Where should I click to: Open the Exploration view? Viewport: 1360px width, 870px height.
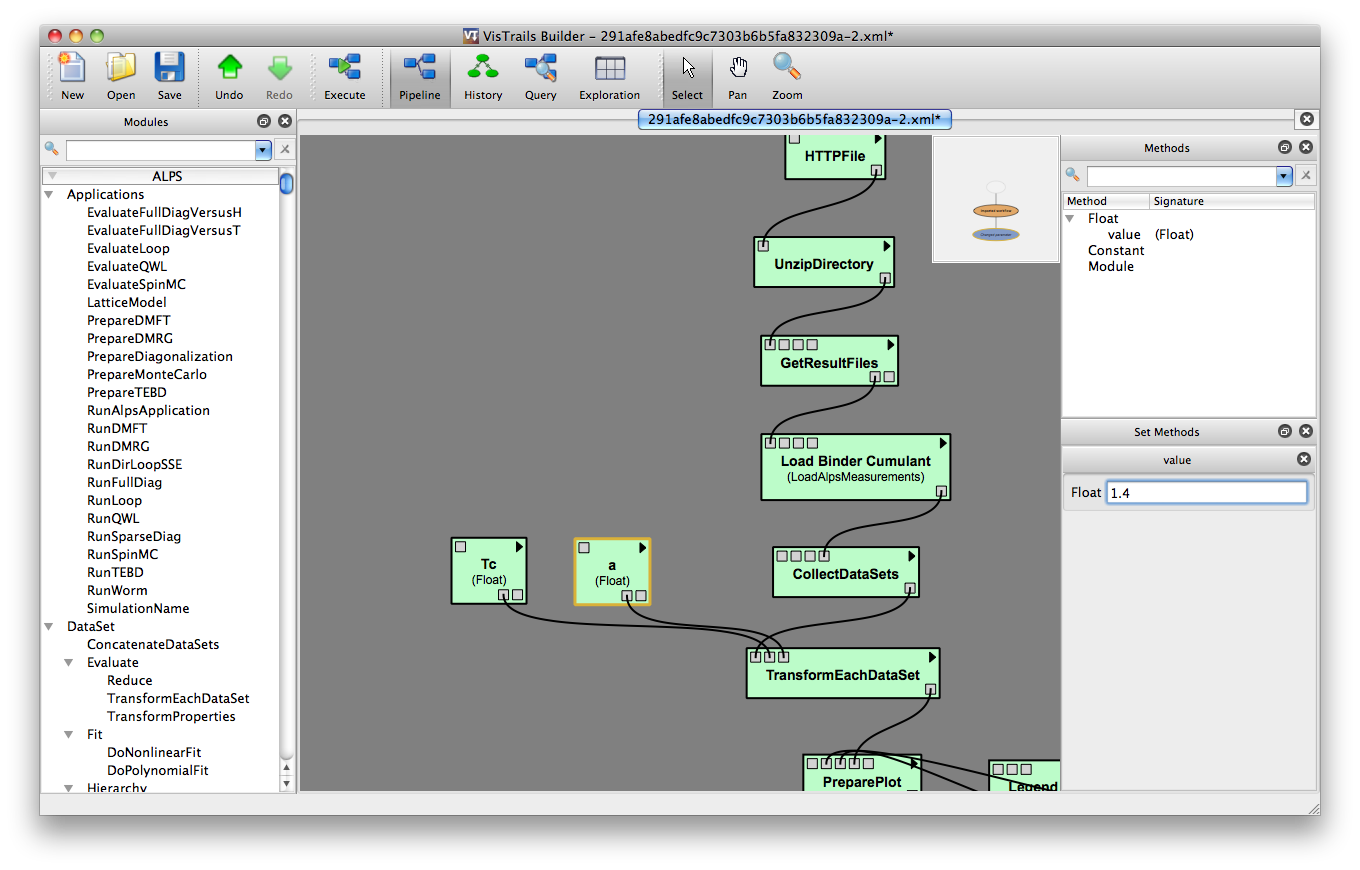tap(609, 70)
